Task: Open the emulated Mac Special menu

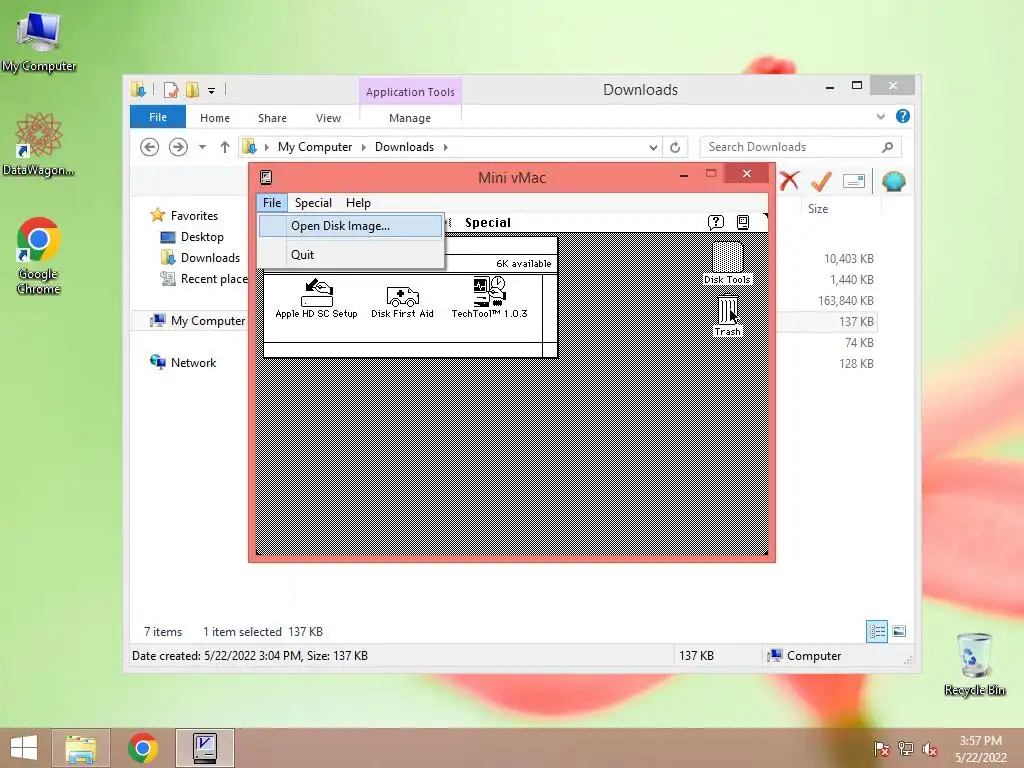Action: (487, 223)
